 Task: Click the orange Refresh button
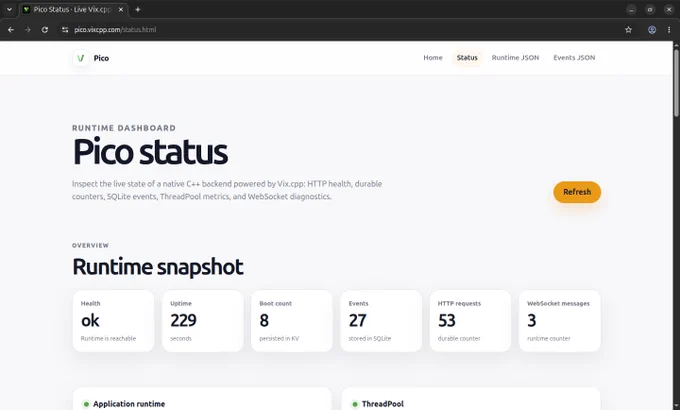tap(577, 192)
